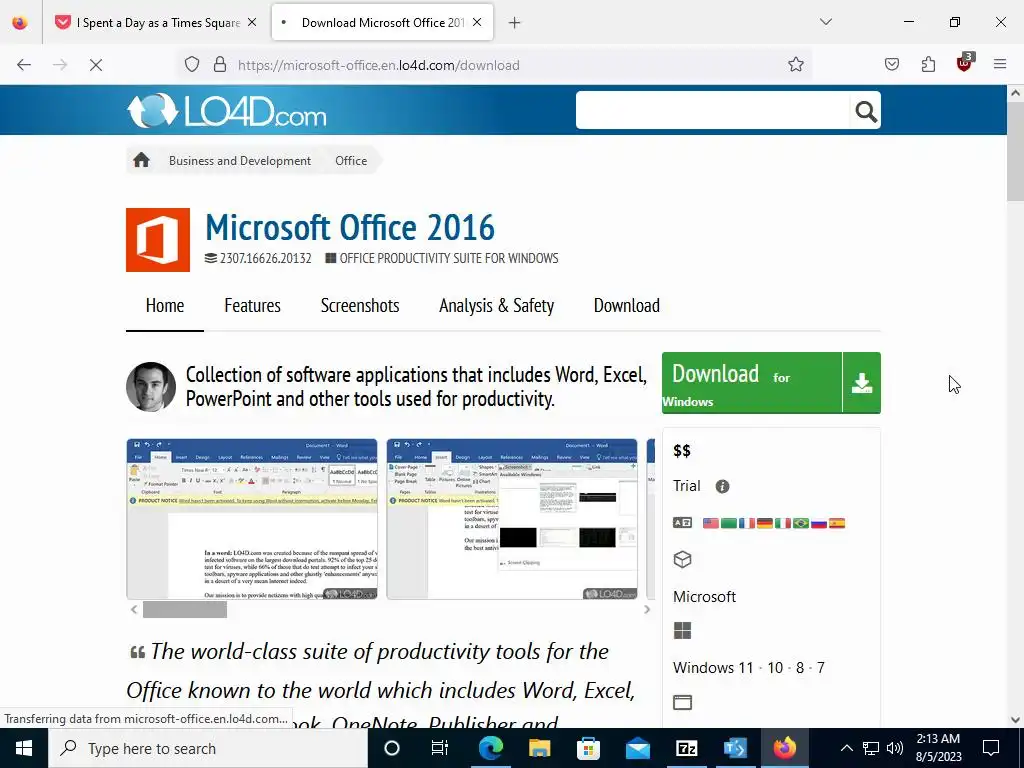Open the shield tracking protection icon
Screen dimensions: 1024x768
click(192, 65)
